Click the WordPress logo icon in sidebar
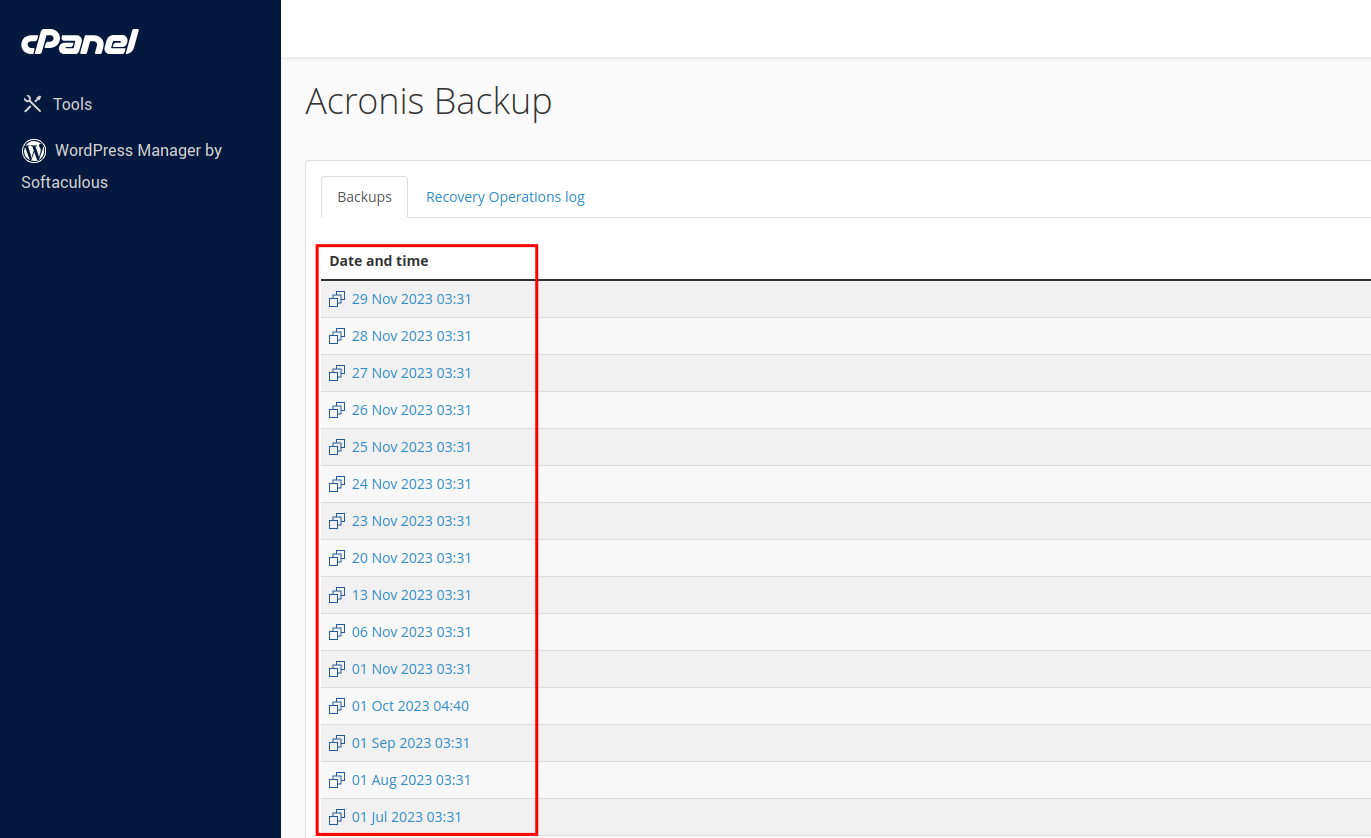 (x=34, y=151)
